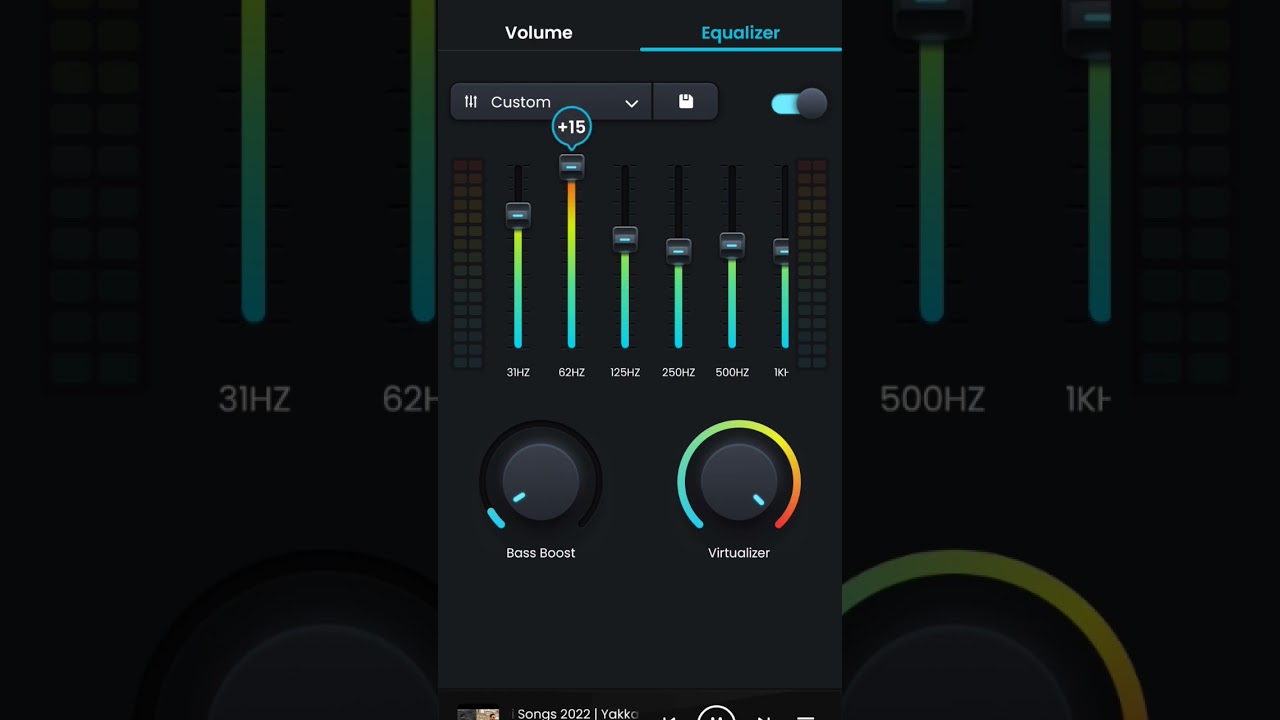Click the +15 gain value bubble
The image size is (1280, 720).
click(x=571, y=127)
